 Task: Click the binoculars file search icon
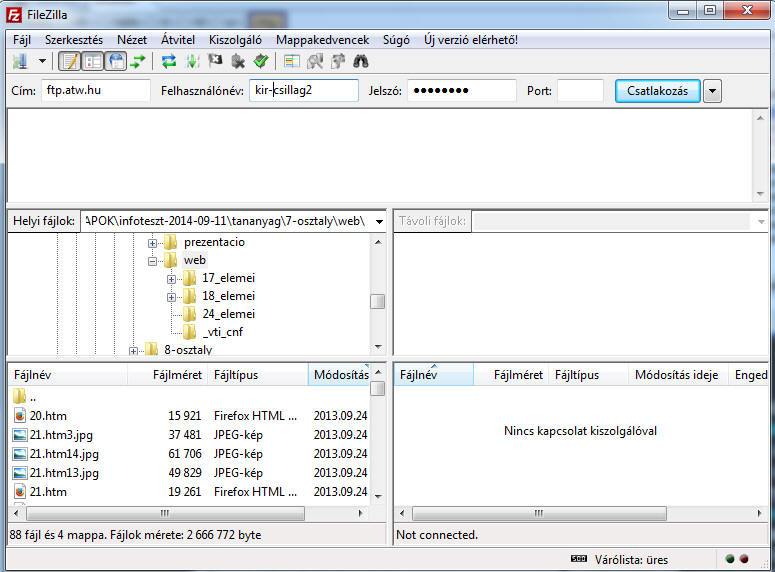click(x=361, y=62)
